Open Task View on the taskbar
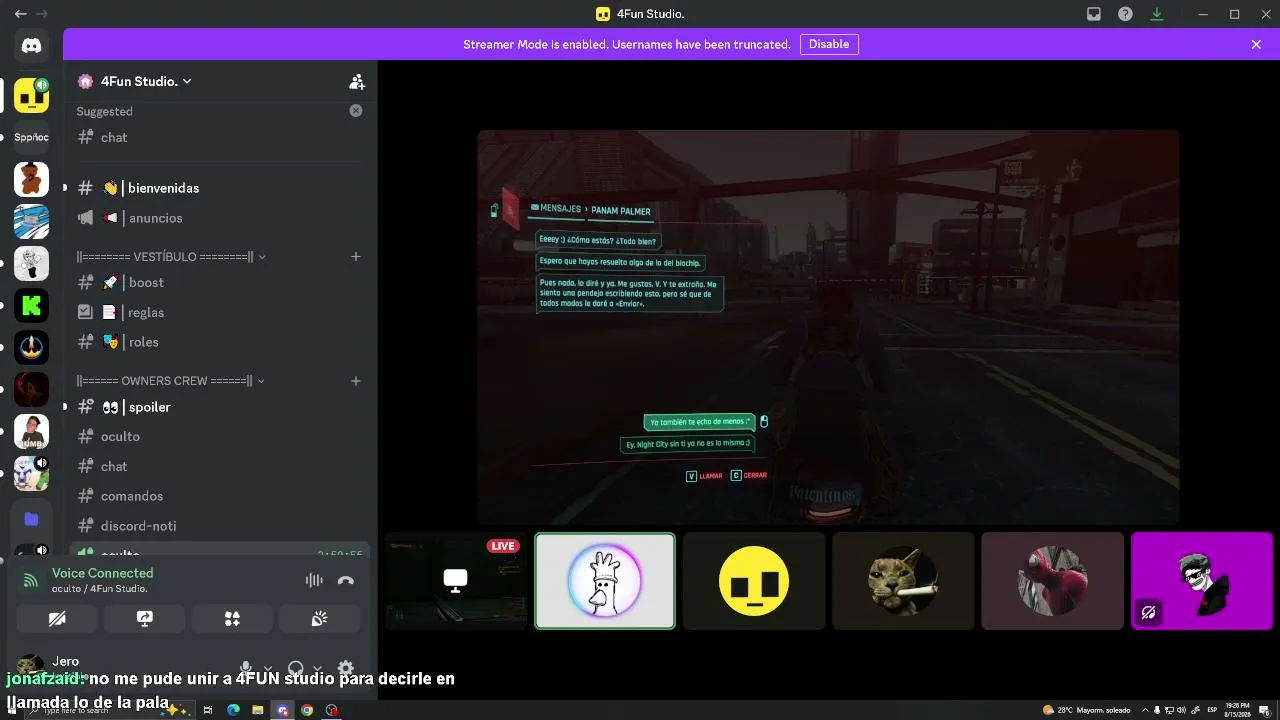This screenshot has height=720, width=1280. pyautogui.click(x=208, y=710)
